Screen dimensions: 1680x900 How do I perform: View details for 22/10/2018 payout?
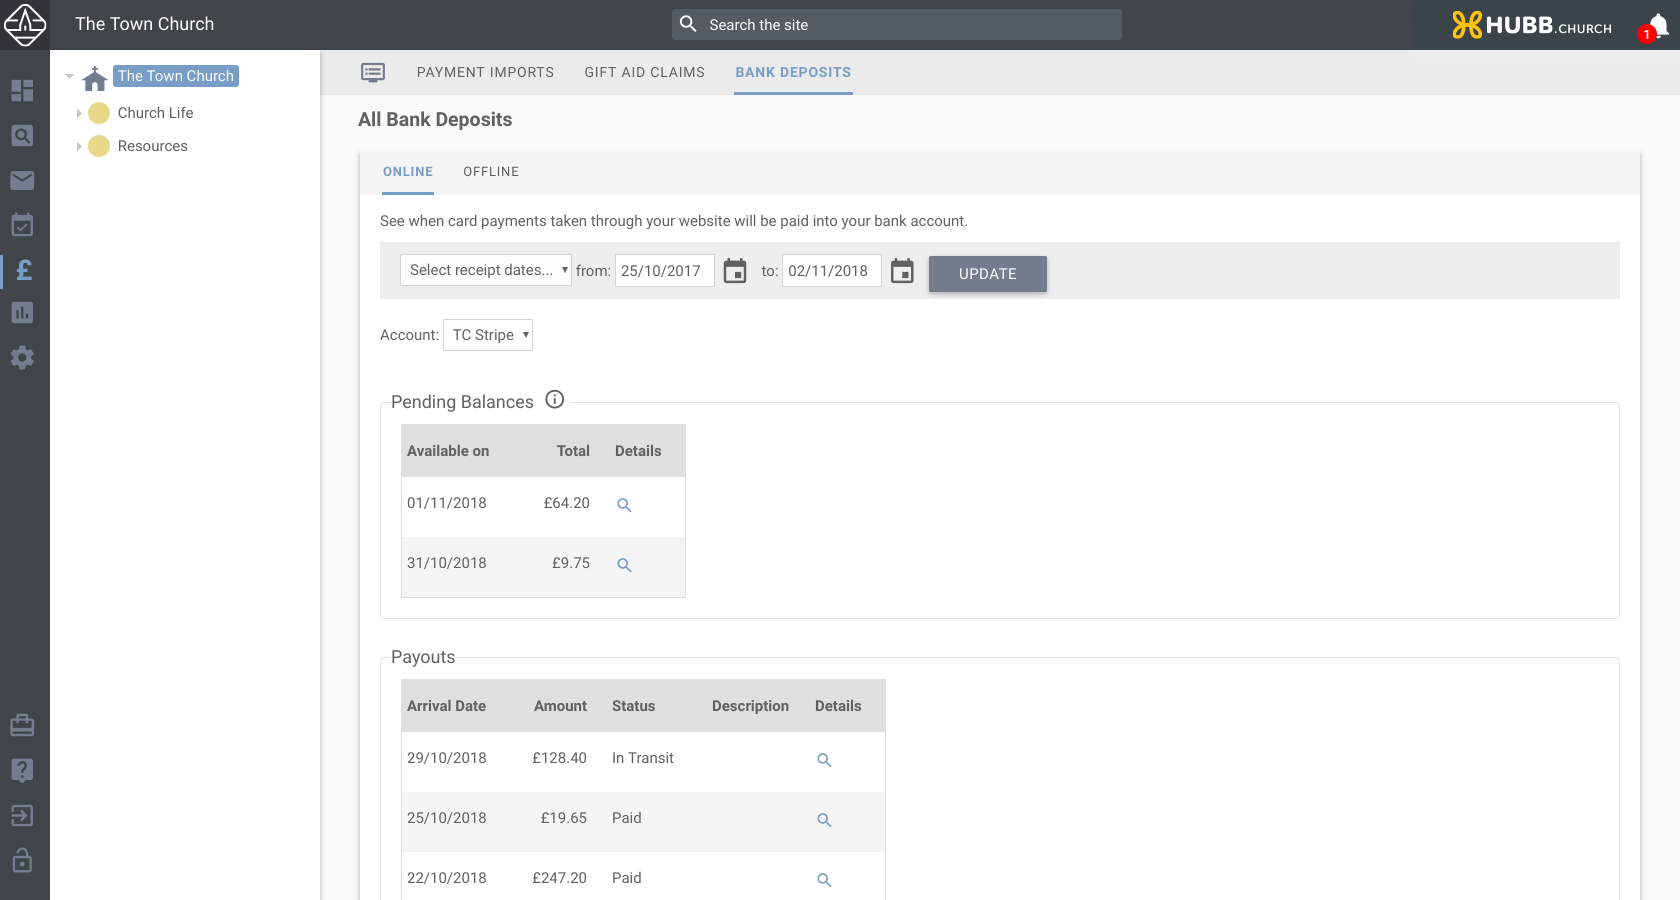(824, 880)
